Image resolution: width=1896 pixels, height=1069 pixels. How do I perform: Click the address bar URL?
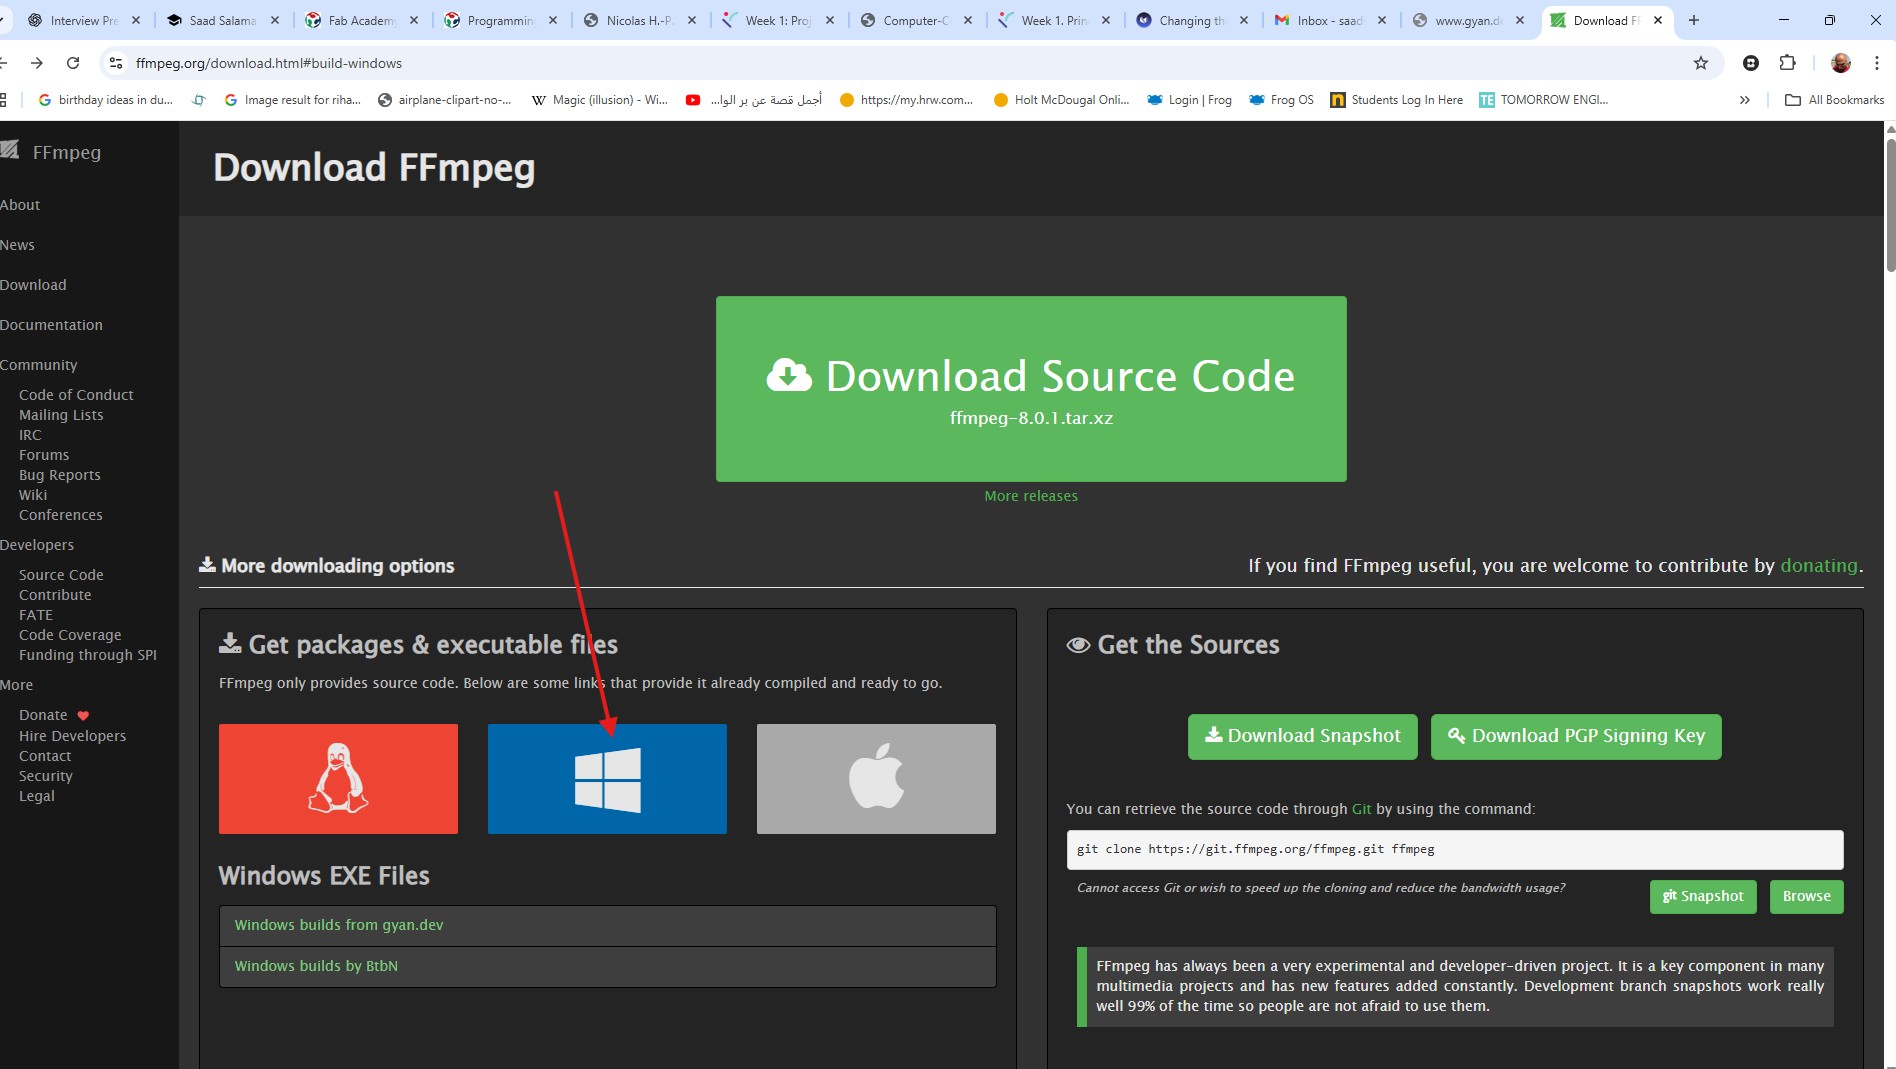click(x=269, y=63)
